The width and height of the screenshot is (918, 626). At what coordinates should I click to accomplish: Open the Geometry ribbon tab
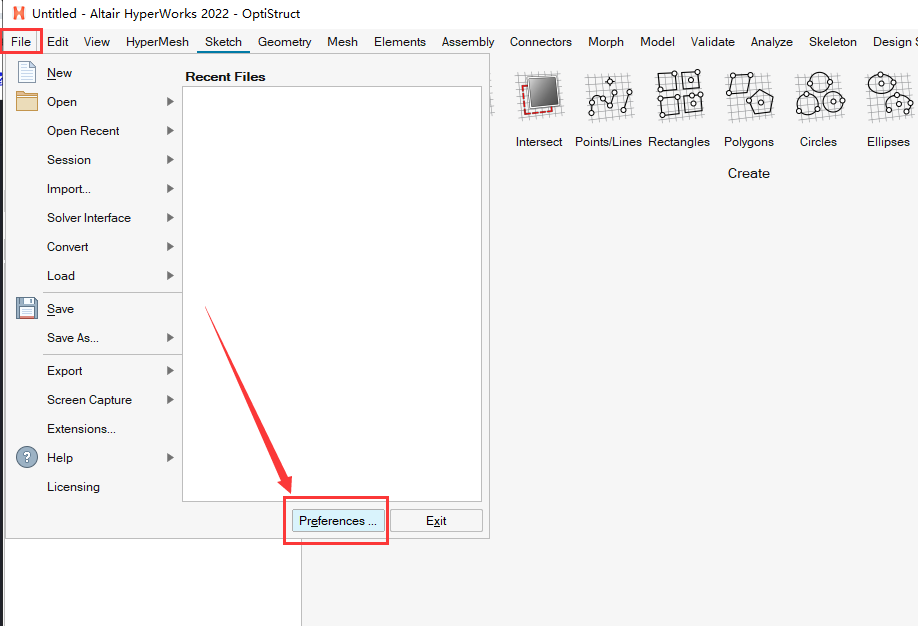tap(284, 42)
